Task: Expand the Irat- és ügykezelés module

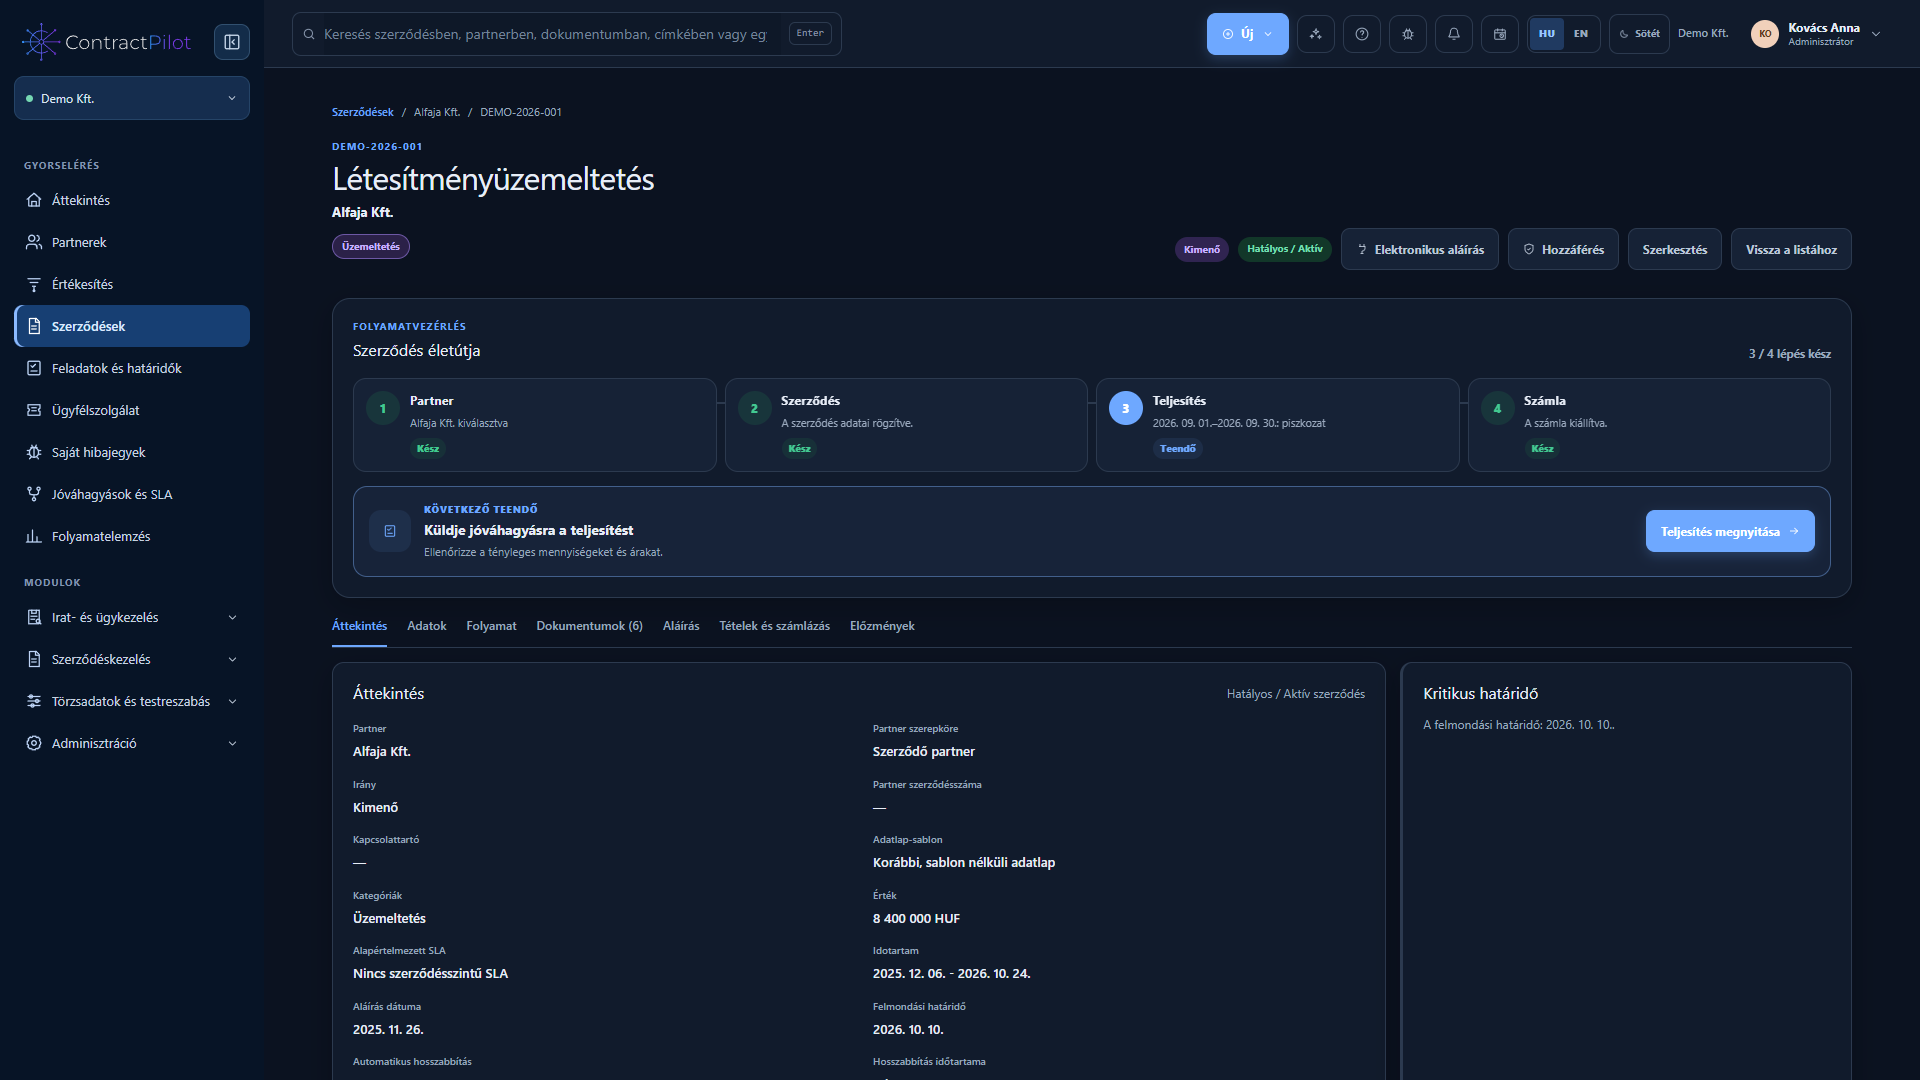Action: point(132,617)
